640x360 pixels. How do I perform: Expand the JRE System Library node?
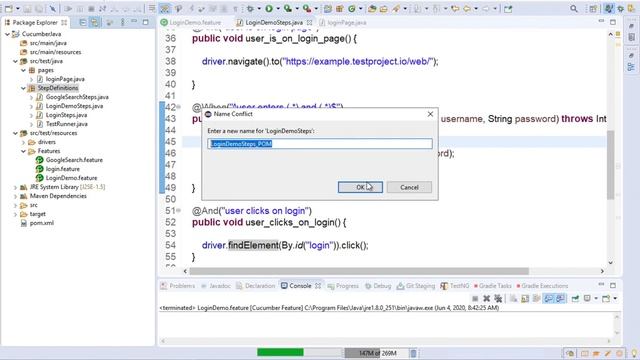tap(15, 187)
